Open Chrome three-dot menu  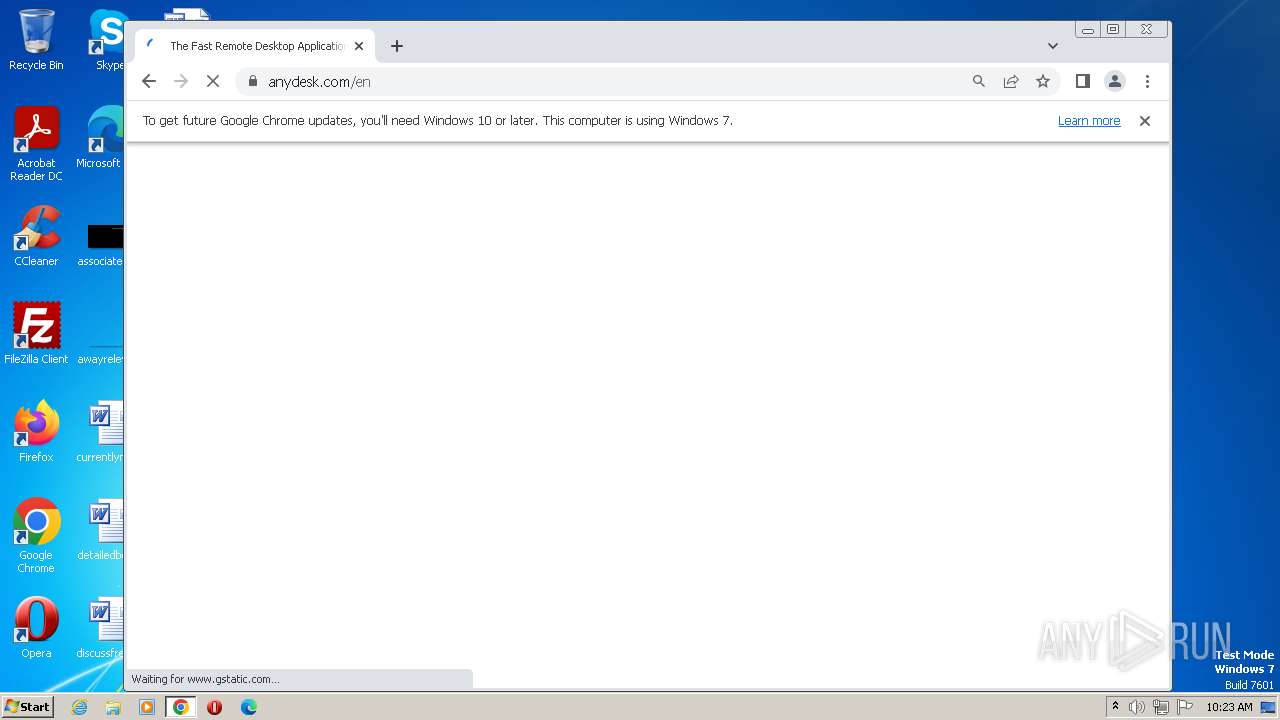[1147, 81]
